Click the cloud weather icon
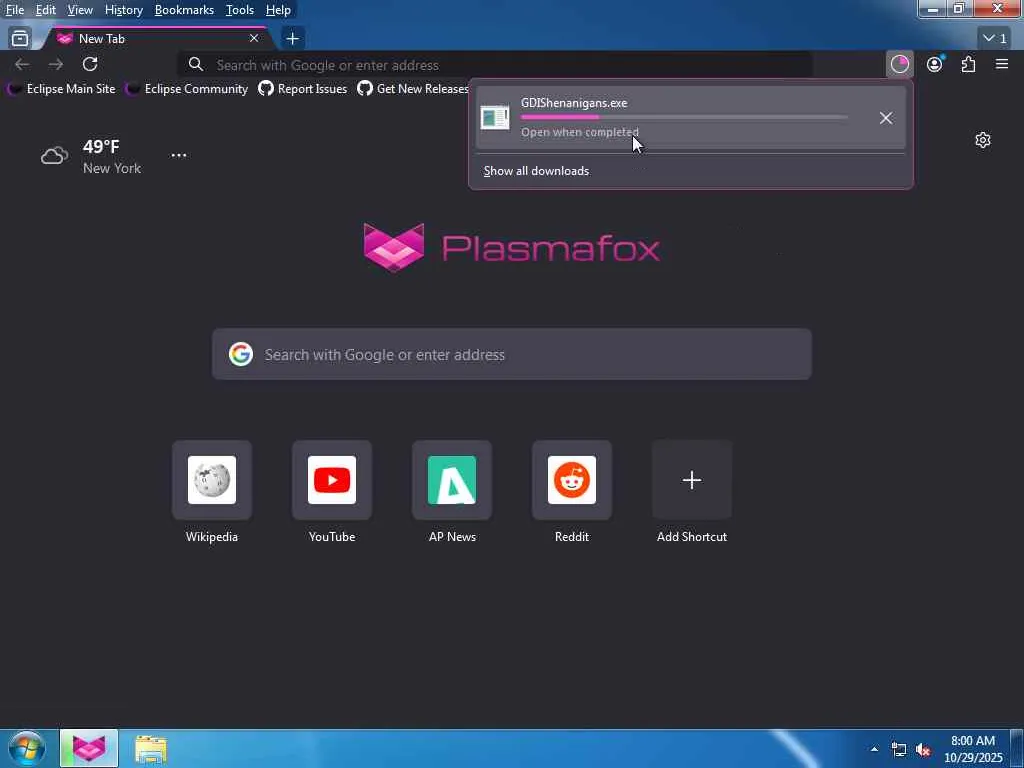Screen dimensions: 1024x768 (x=54, y=156)
